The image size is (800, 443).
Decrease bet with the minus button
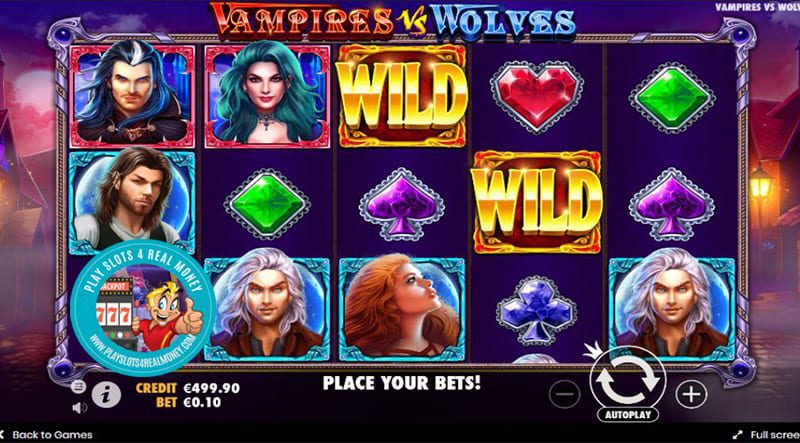tap(565, 394)
